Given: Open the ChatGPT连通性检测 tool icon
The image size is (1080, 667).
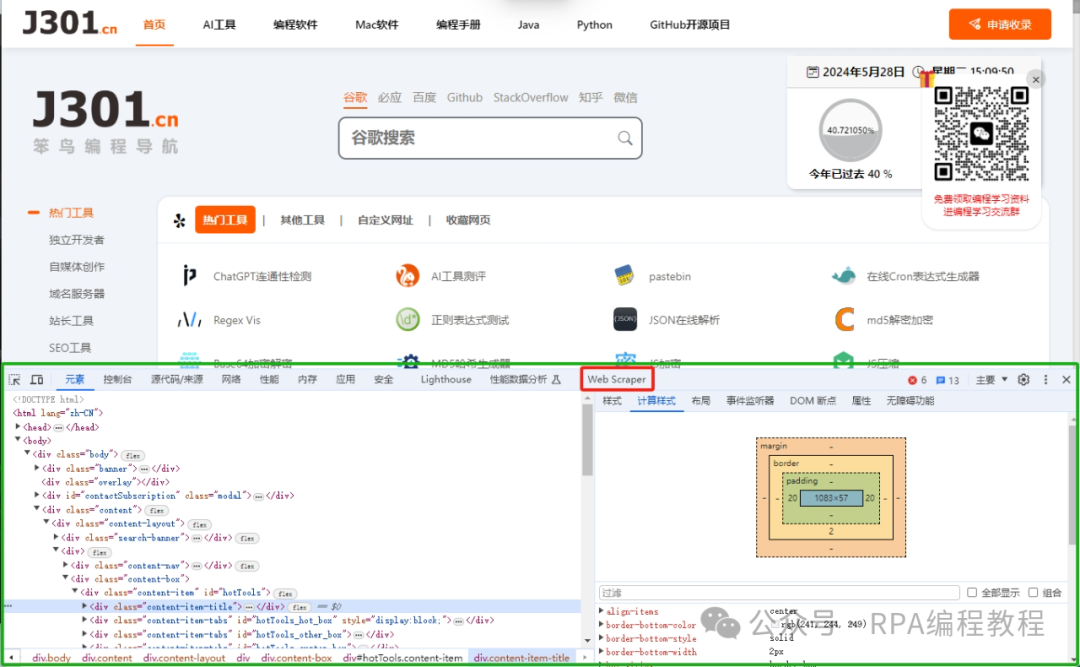Looking at the screenshot, I should tap(189, 276).
